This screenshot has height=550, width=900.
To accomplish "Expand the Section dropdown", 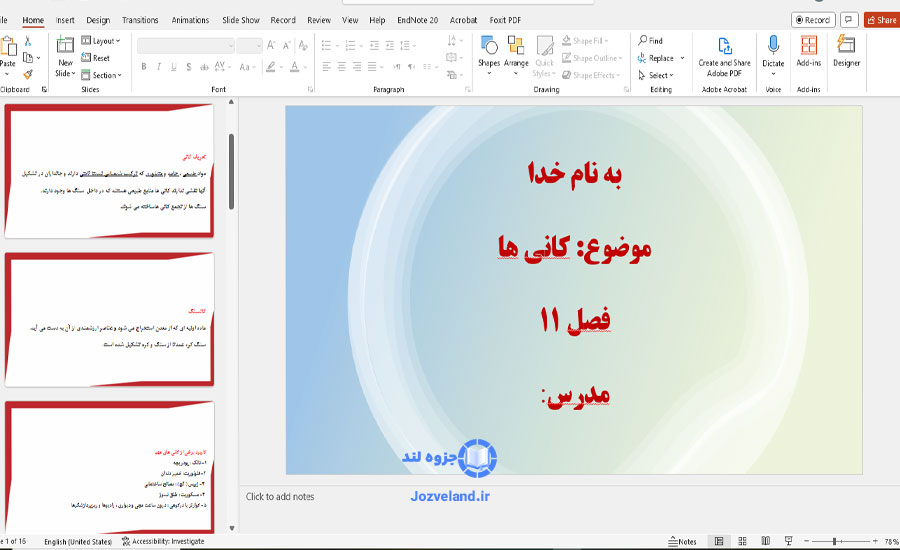I will 102,75.
